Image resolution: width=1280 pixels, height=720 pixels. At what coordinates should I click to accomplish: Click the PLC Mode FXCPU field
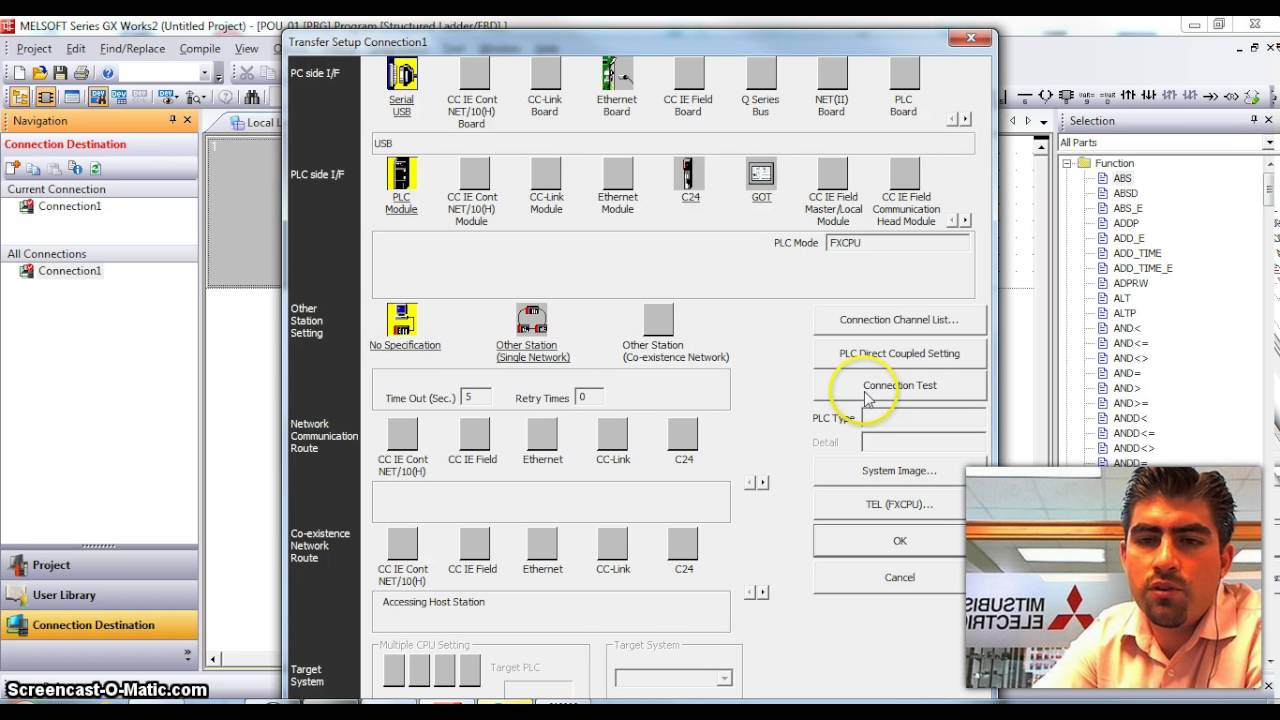pyautogui.click(x=897, y=243)
